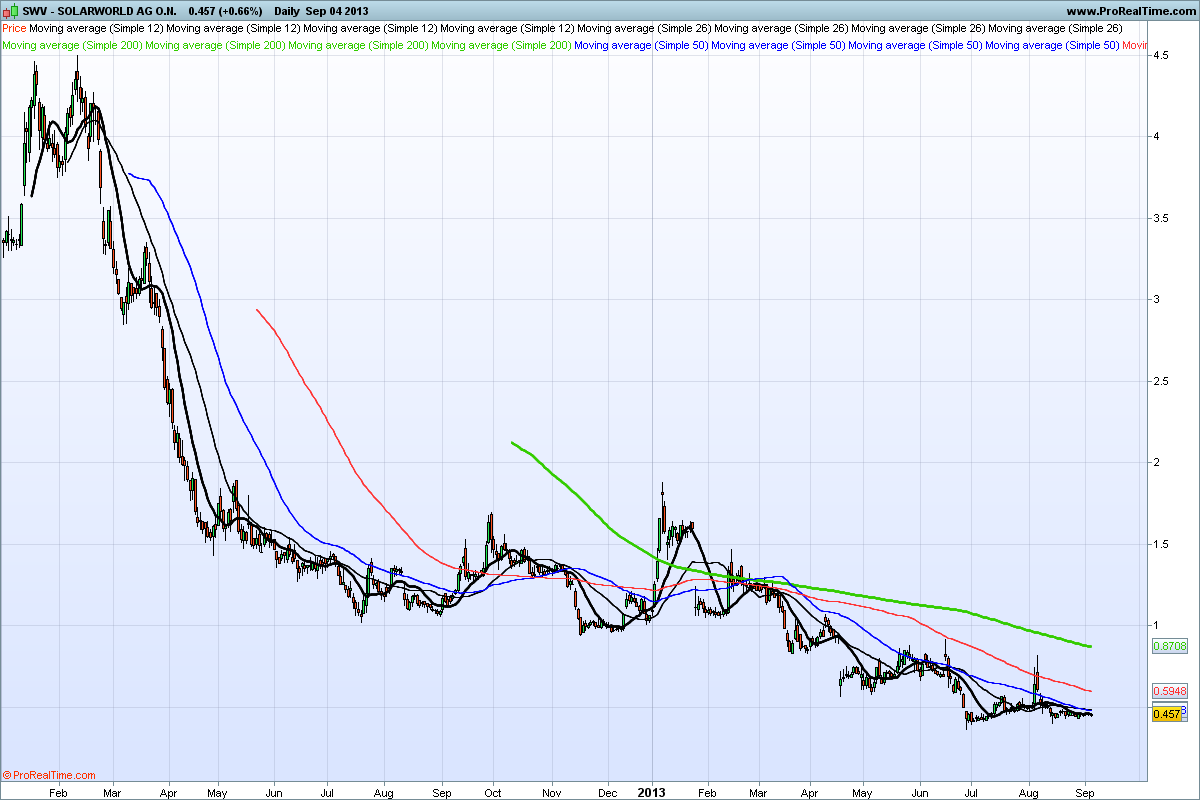Click the last Moving average (Simple 26) label
1200x800 pixels.
1055,28
